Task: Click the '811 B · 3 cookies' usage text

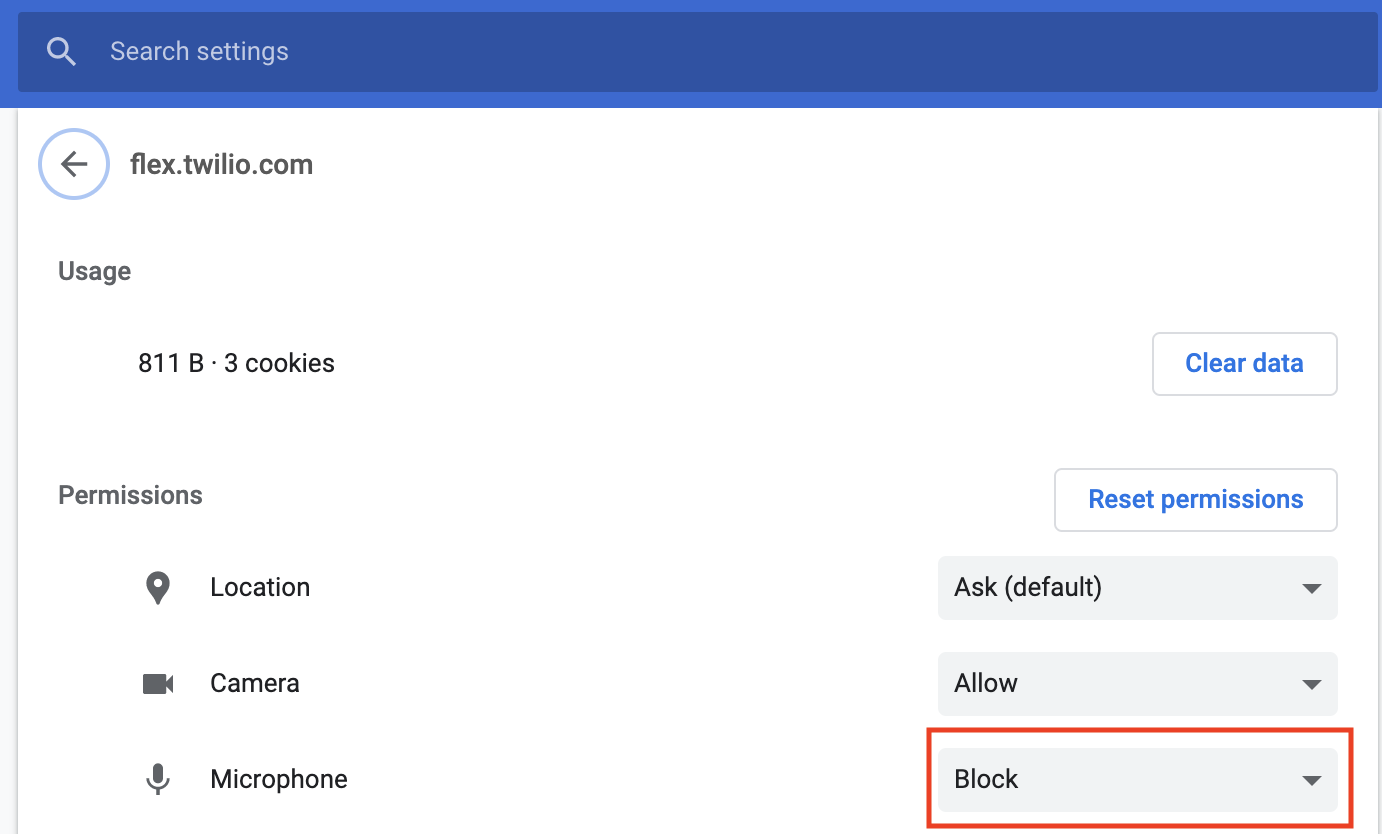Action: point(237,363)
